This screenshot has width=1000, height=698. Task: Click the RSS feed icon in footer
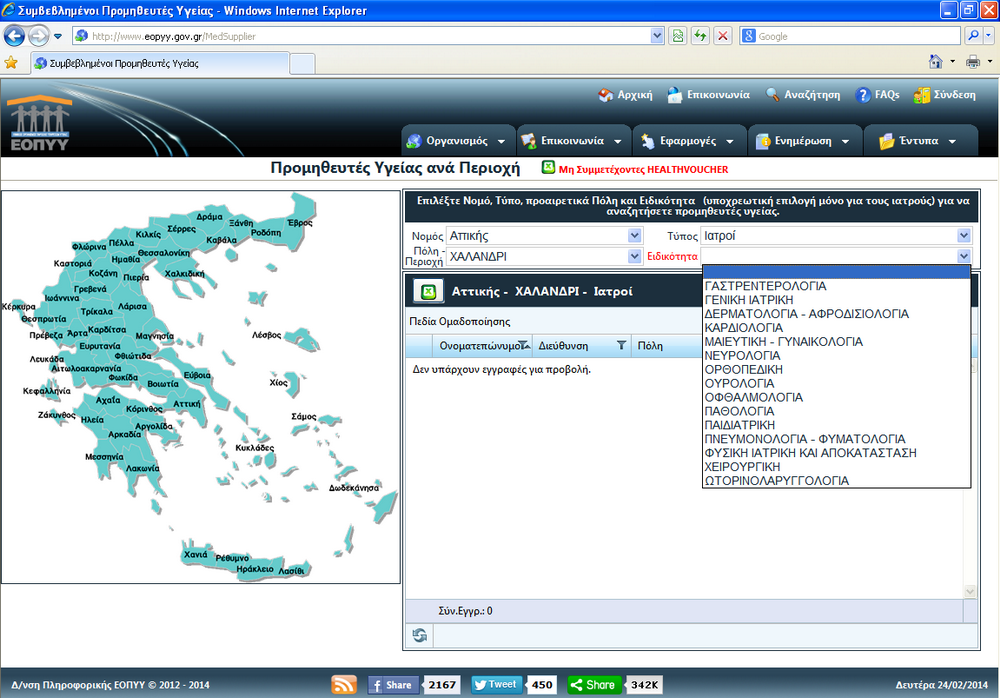(344, 685)
